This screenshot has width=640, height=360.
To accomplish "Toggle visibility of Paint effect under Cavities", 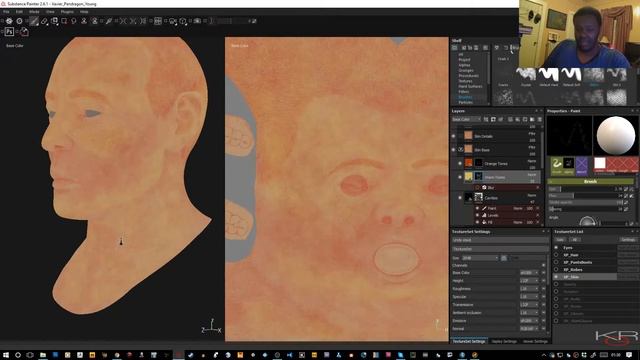I will 477,208.
